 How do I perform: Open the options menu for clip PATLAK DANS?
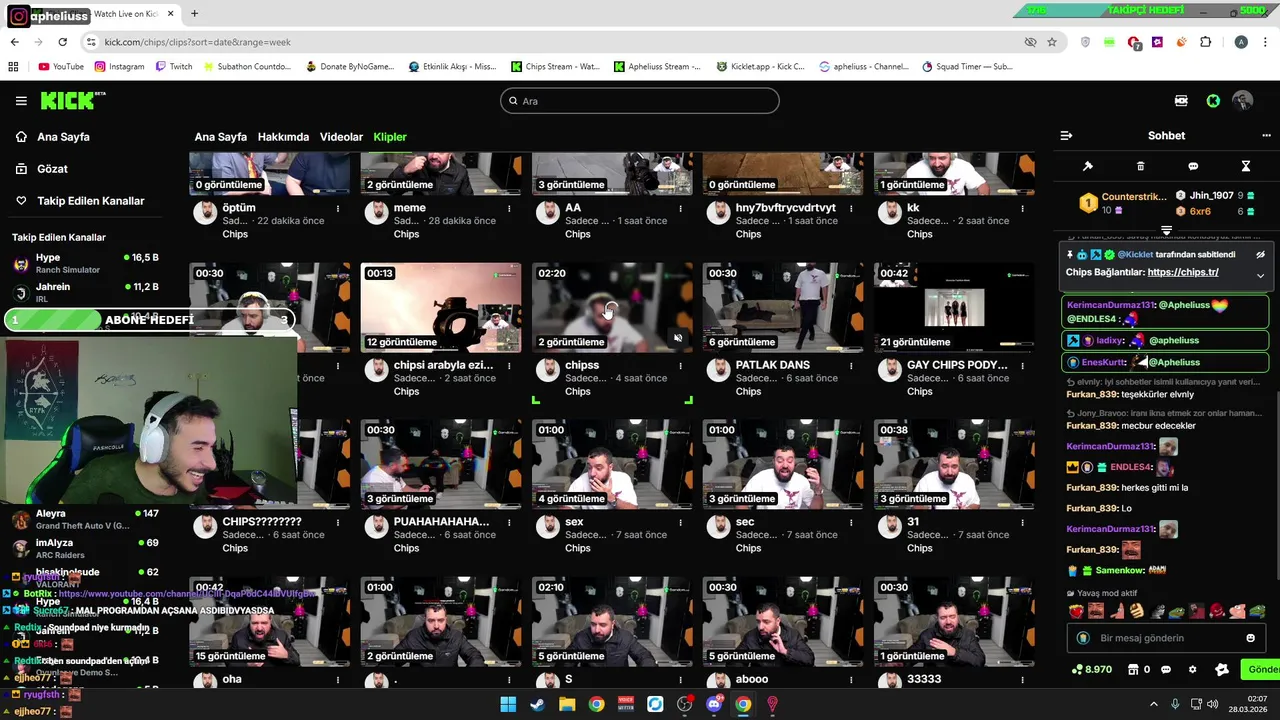point(851,365)
